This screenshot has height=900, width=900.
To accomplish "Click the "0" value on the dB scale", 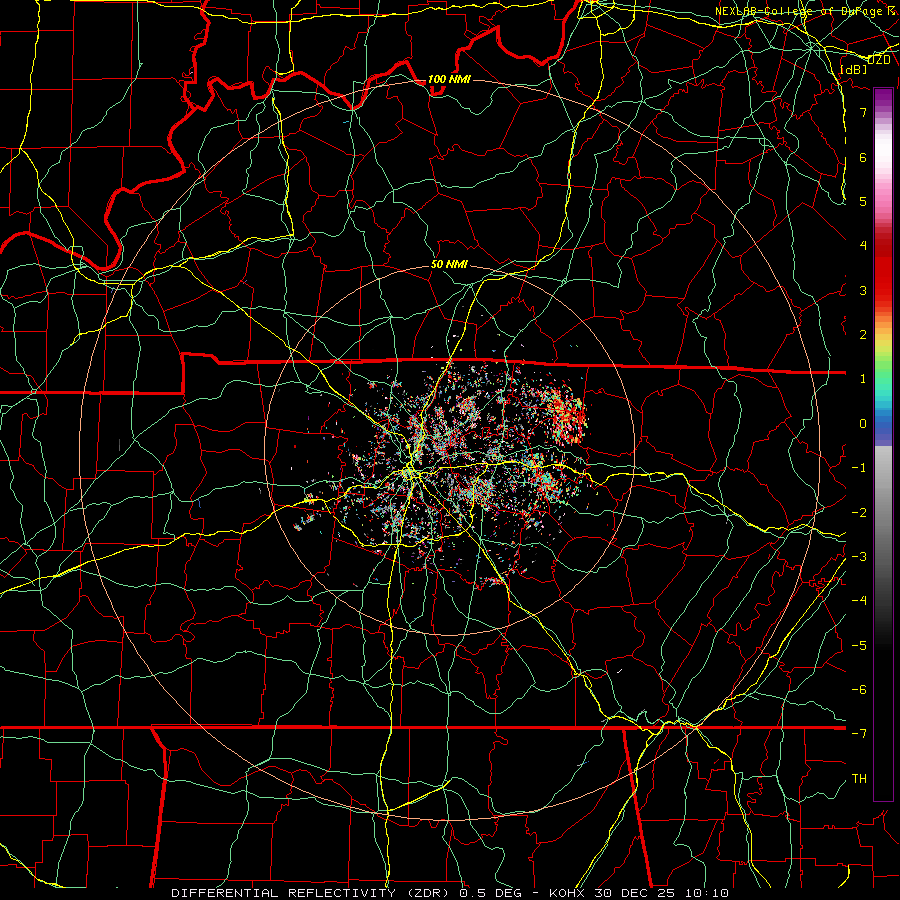I will coord(863,424).
